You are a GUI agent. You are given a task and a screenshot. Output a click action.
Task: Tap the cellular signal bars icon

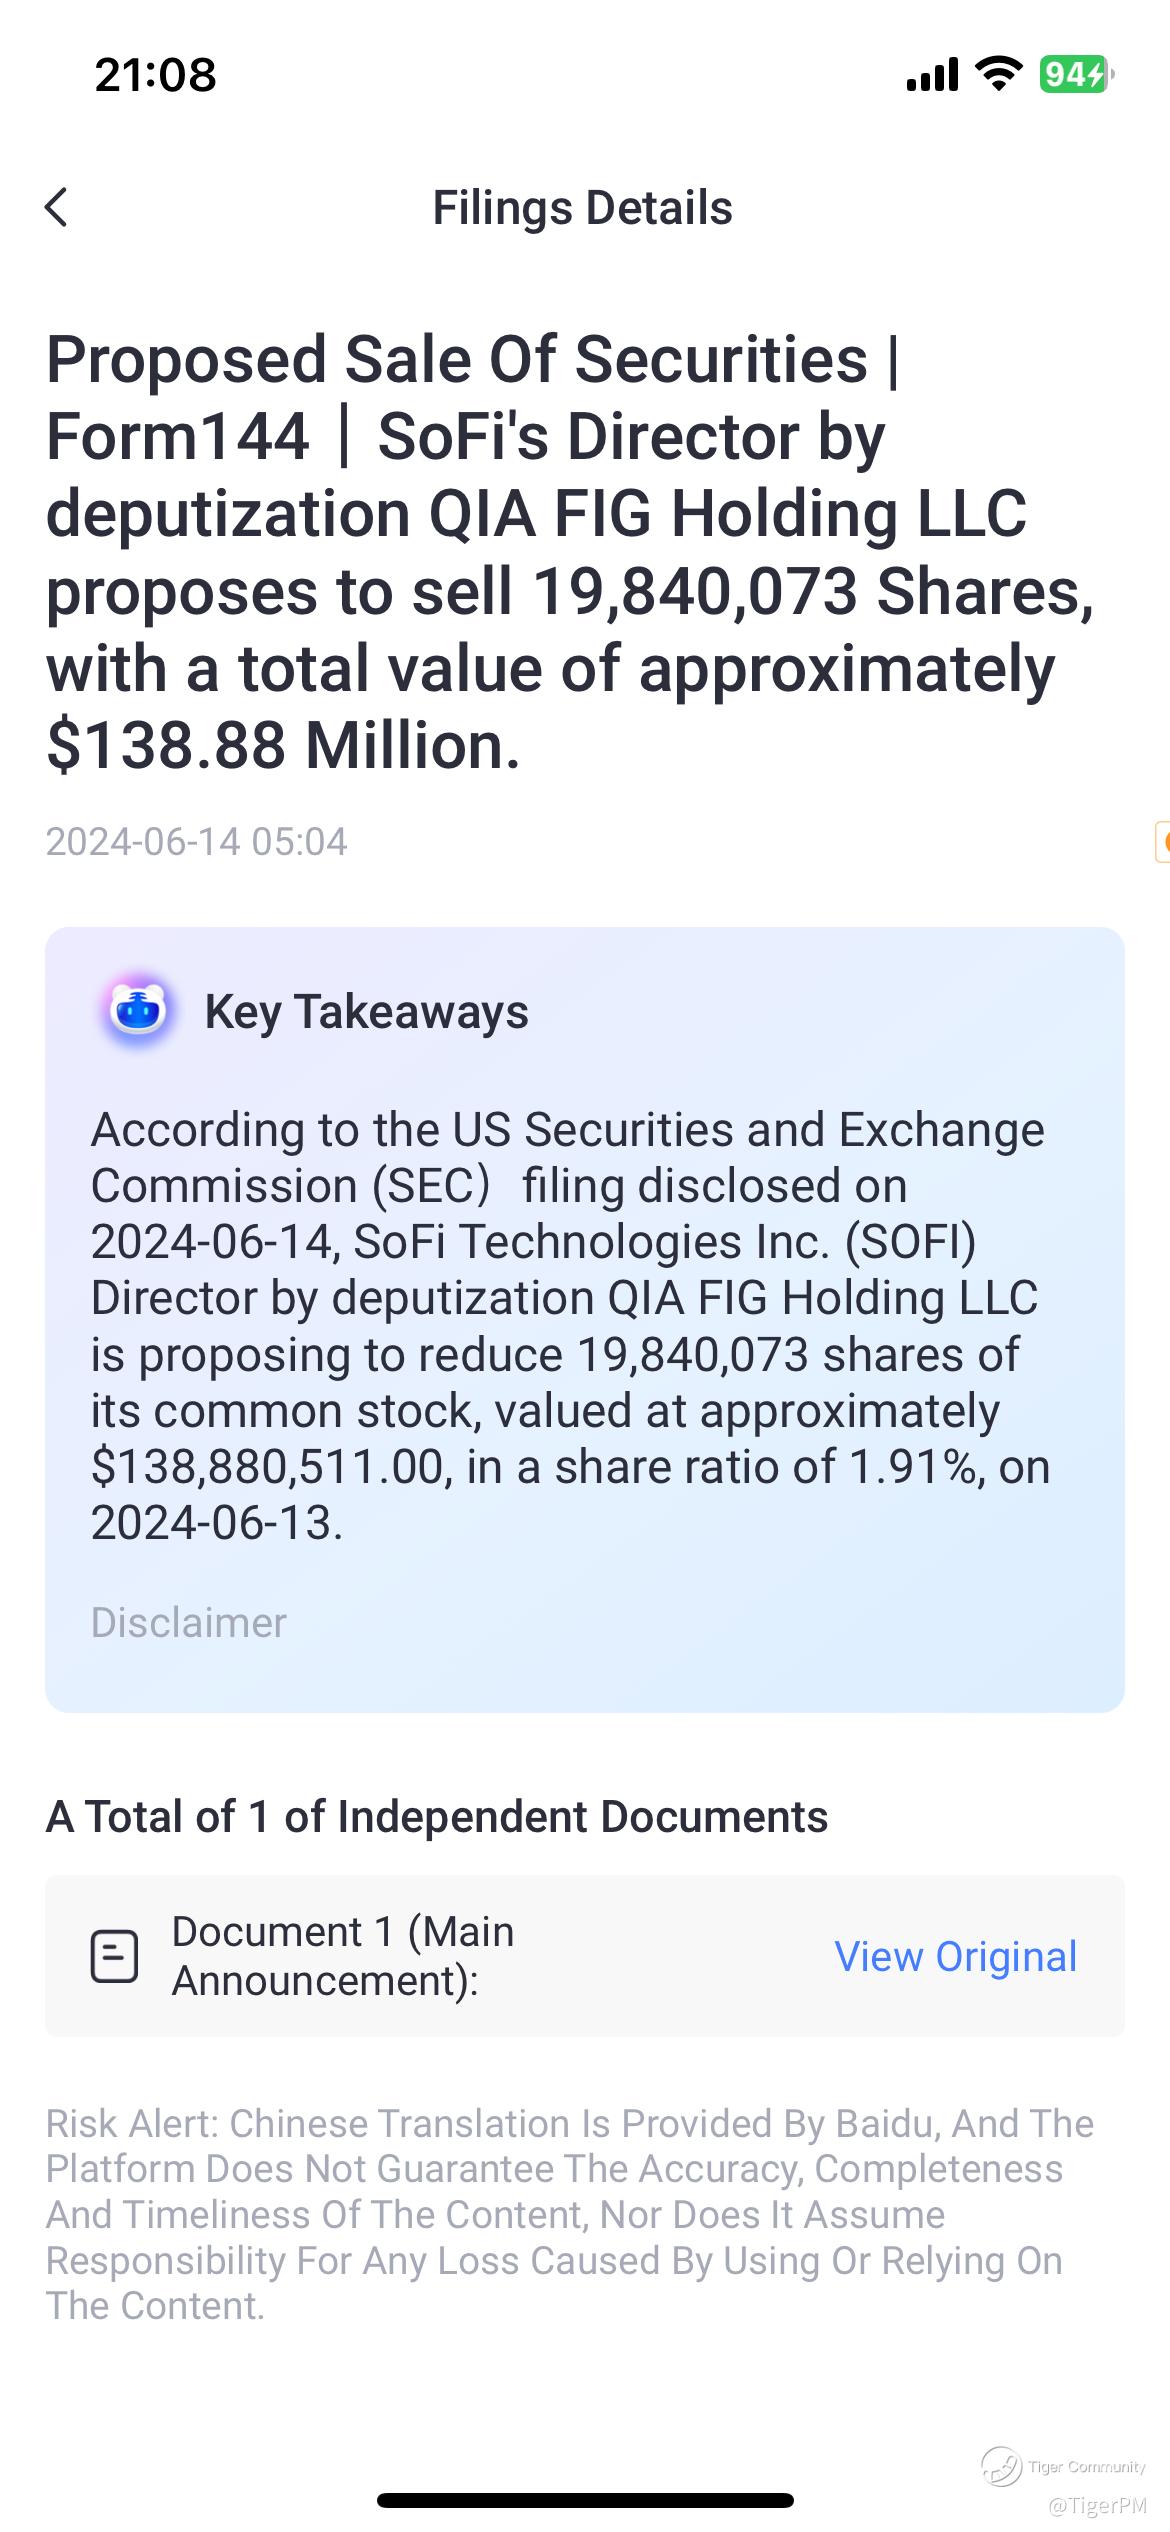(x=932, y=75)
